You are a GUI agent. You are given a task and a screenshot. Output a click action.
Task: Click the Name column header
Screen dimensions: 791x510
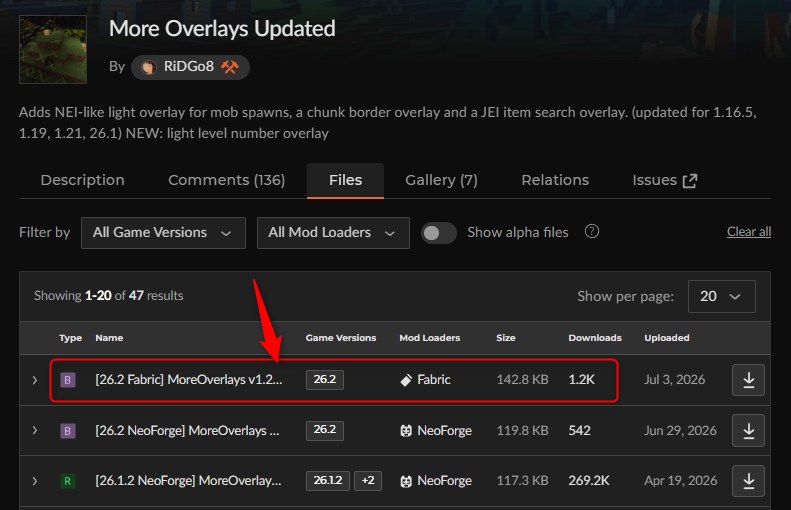[x=109, y=338]
